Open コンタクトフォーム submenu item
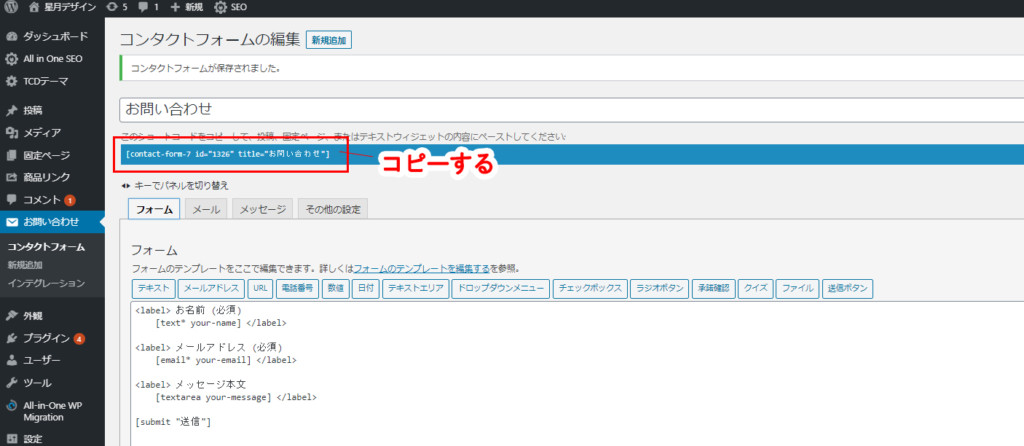 click(x=46, y=247)
